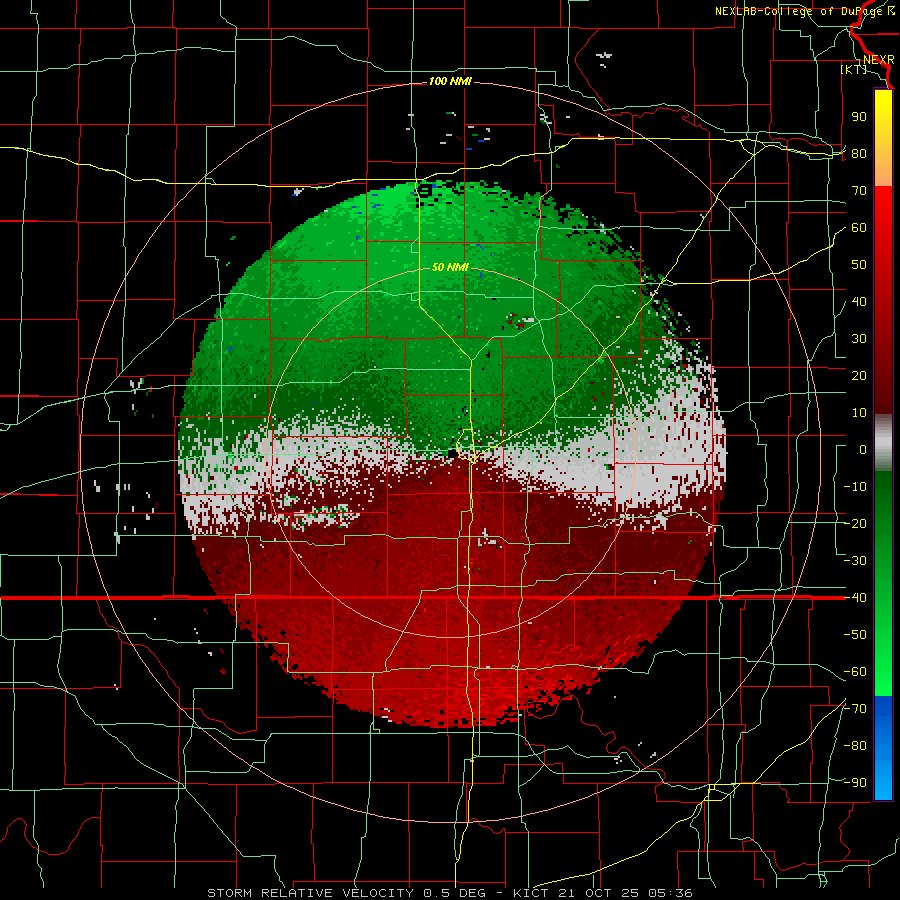Click the -80 value on the color scale
The width and height of the screenshot is (900, 900).
(855, 746)
